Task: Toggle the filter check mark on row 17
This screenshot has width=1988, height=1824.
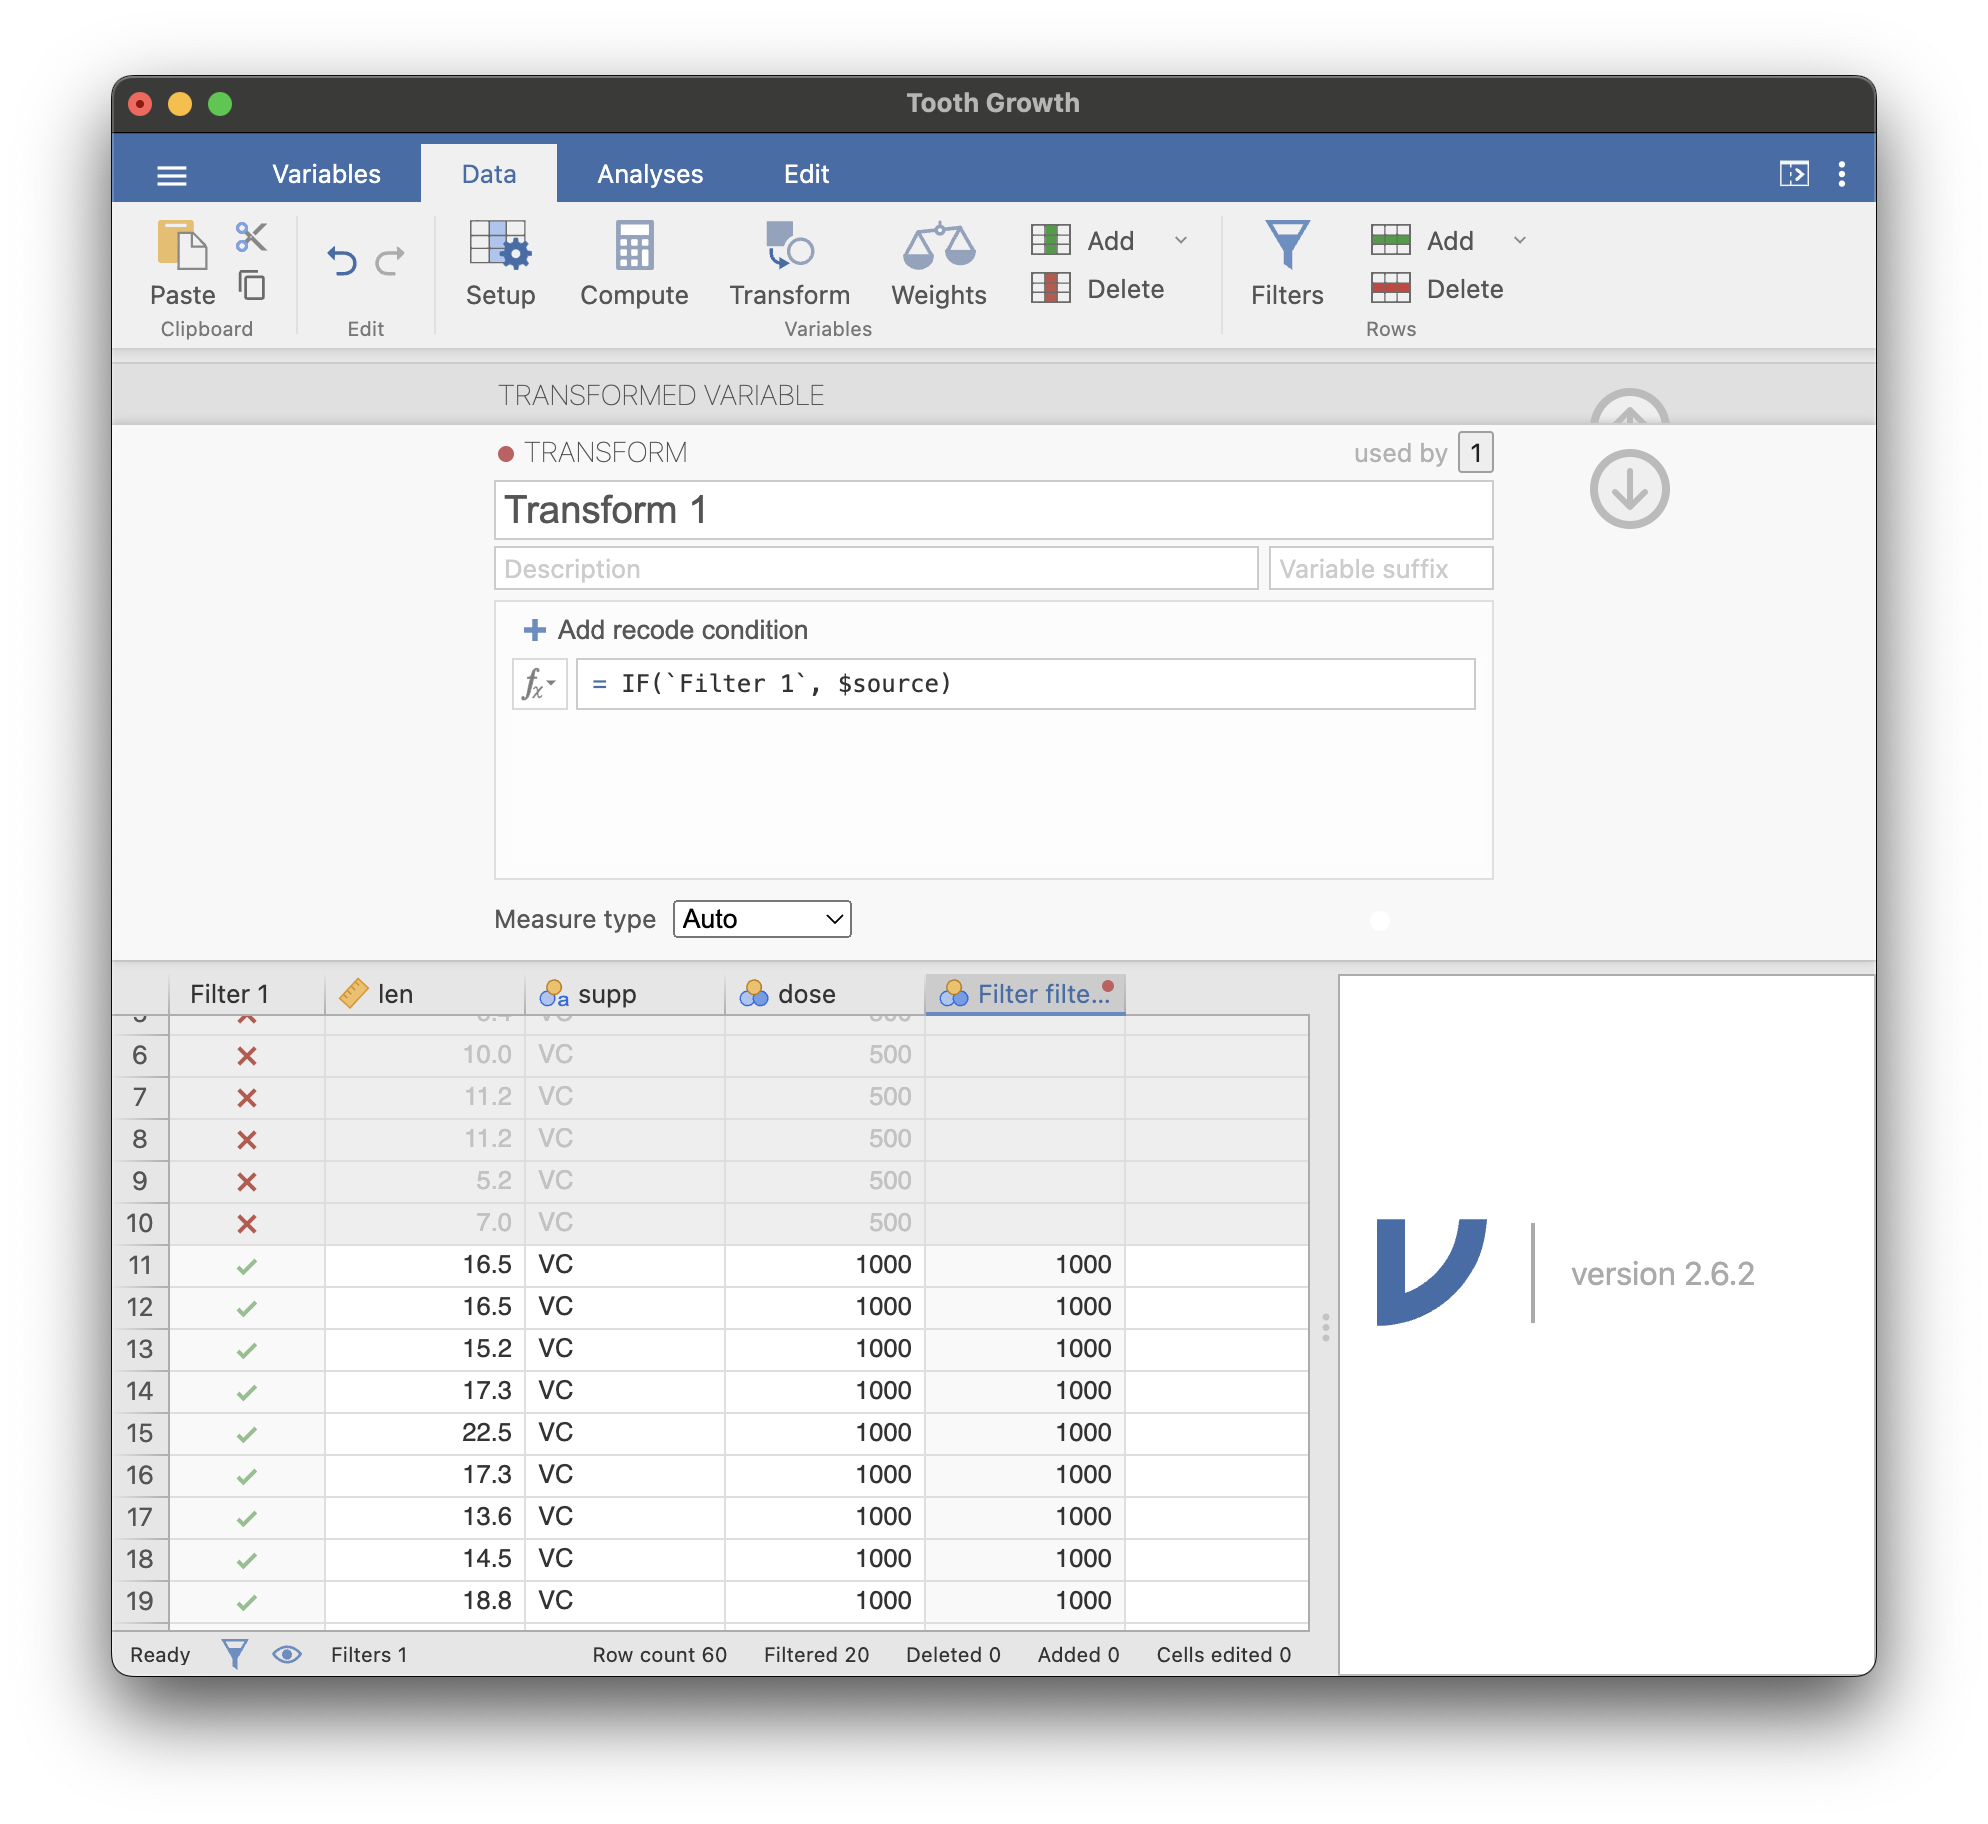Action: (247, 1519)
